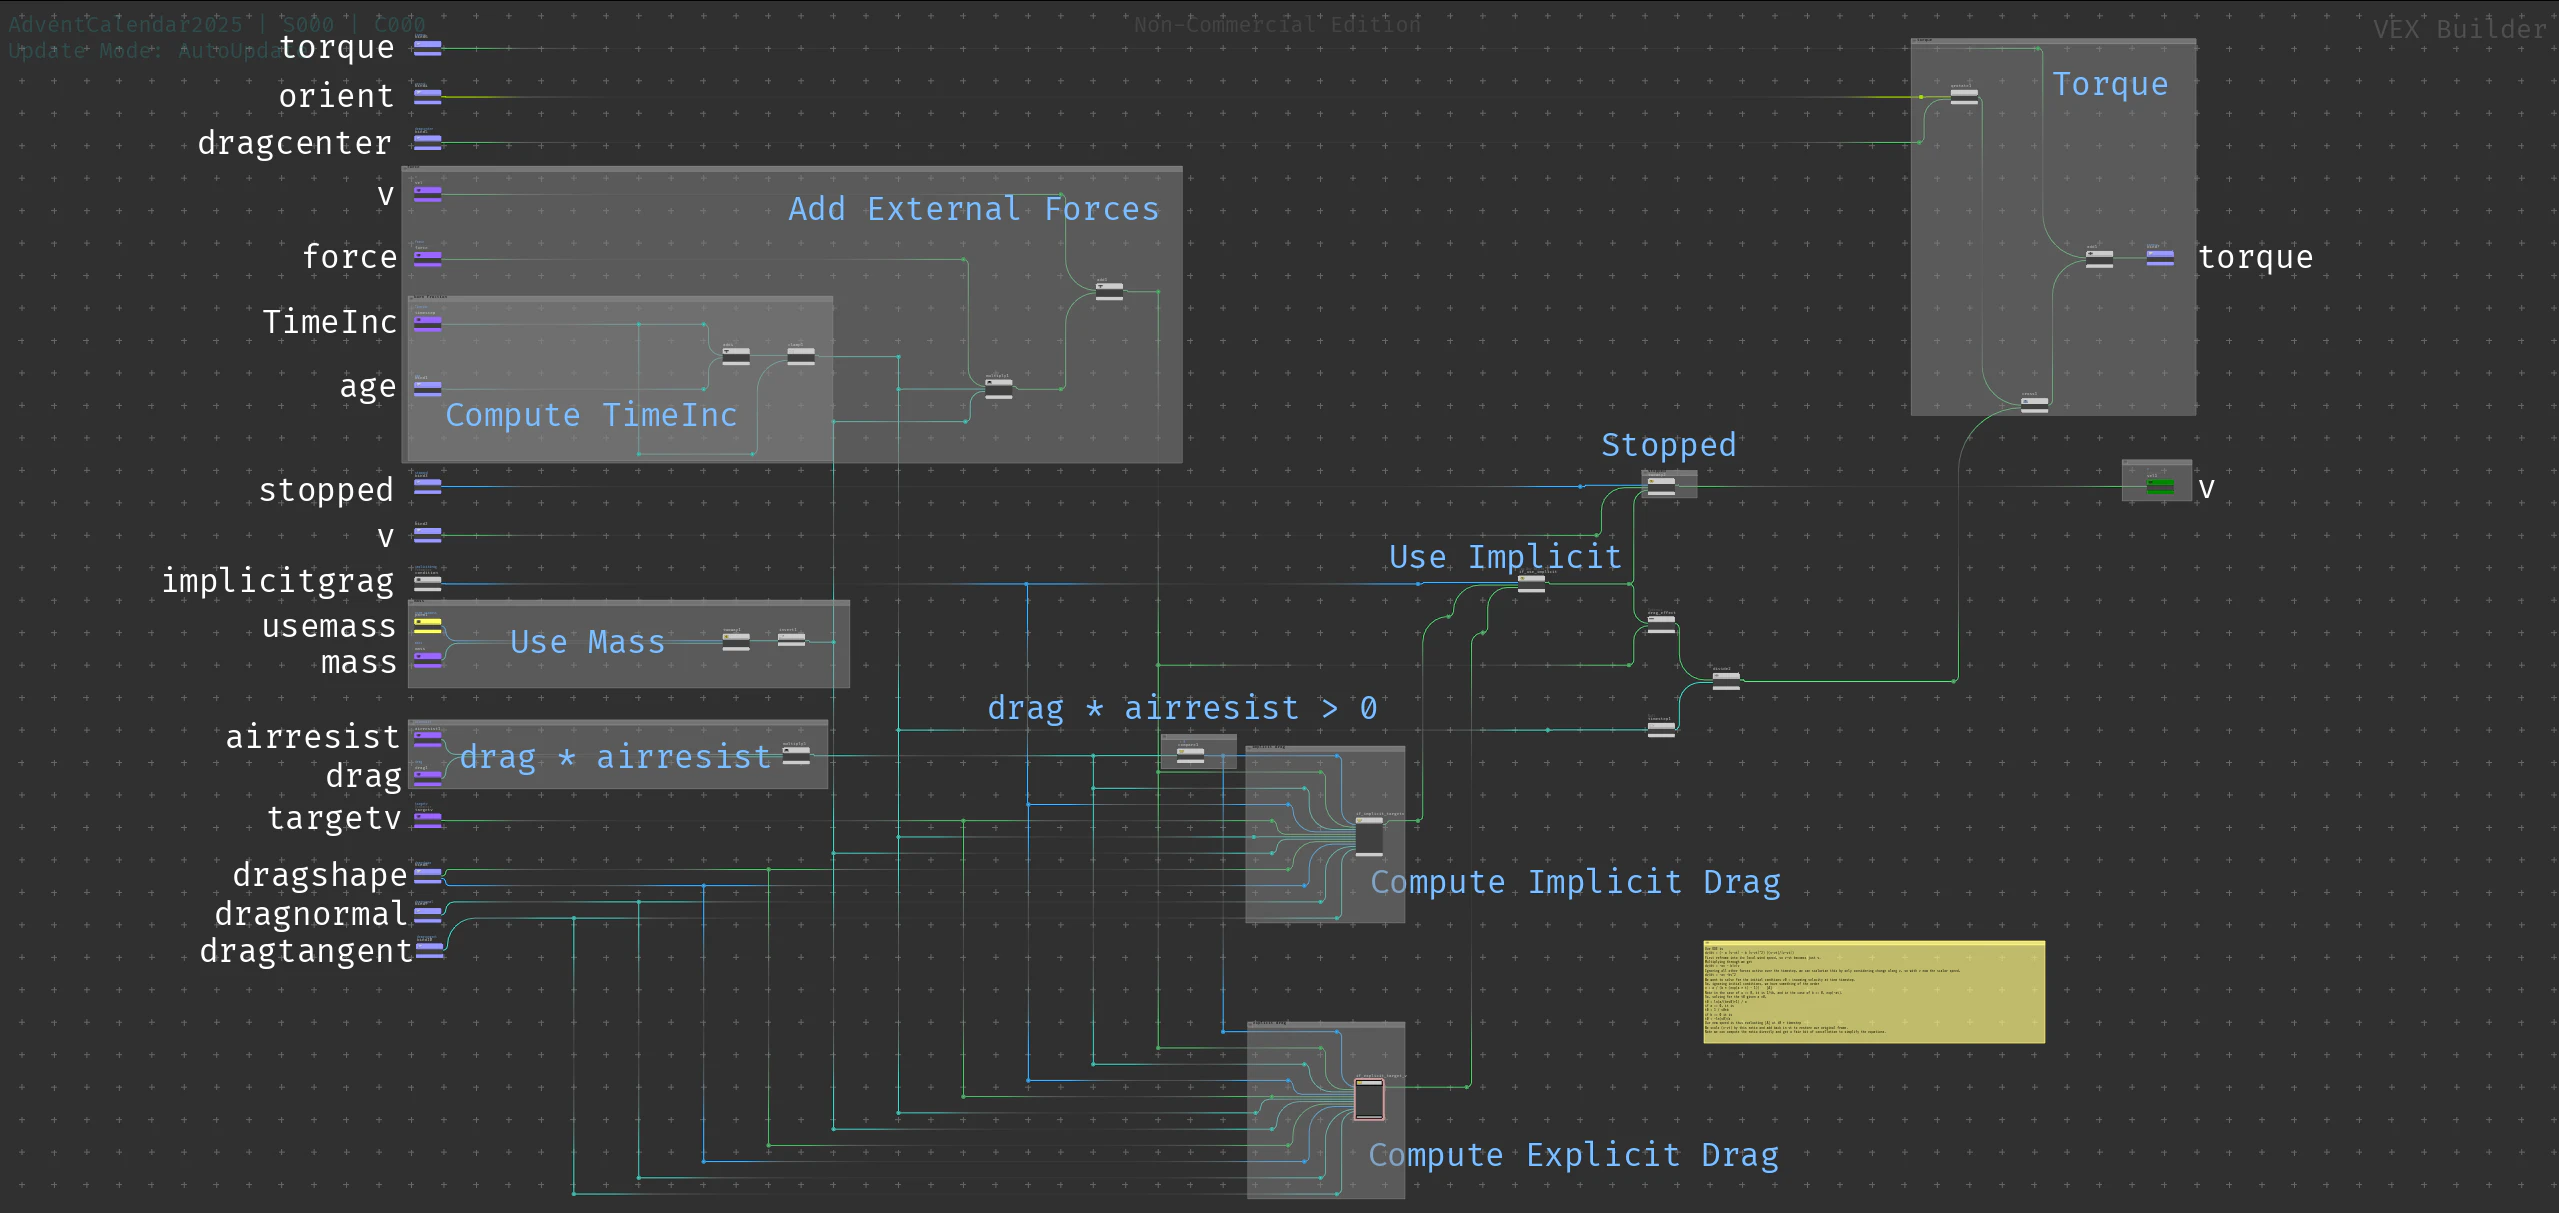The width and height of the screenshot is (2559, 1213).
Task: Select the add node in Compute TimeInc
Action: coord(736,356)
